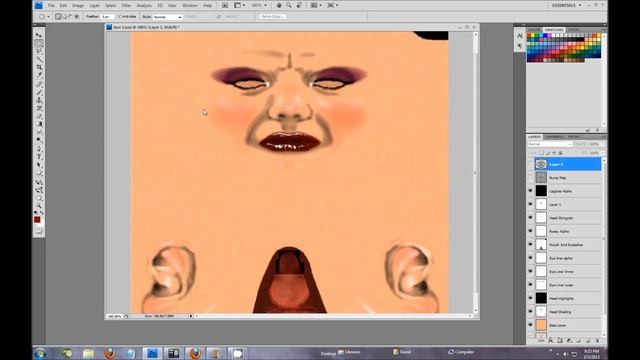Click the Rotate View icon in application bar
Screen dimensions: 640x360
(299, 5)
